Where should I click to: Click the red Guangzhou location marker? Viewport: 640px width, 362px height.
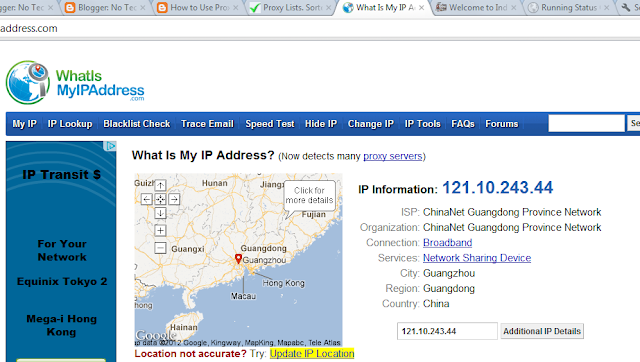coord(238,258)
